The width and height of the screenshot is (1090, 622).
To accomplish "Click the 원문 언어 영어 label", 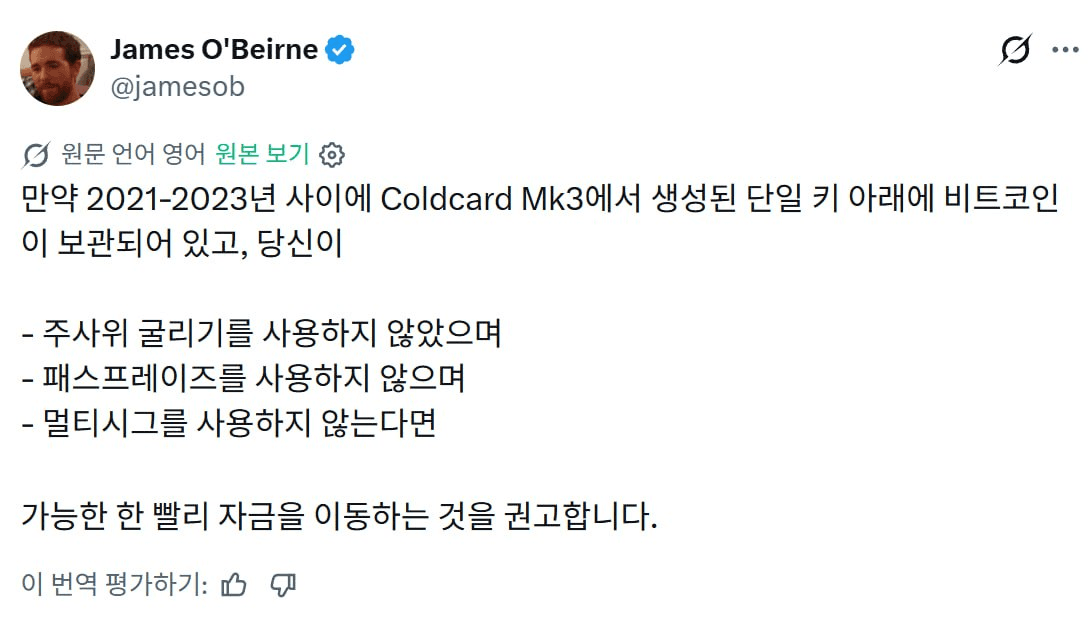I will click(133, 154).
